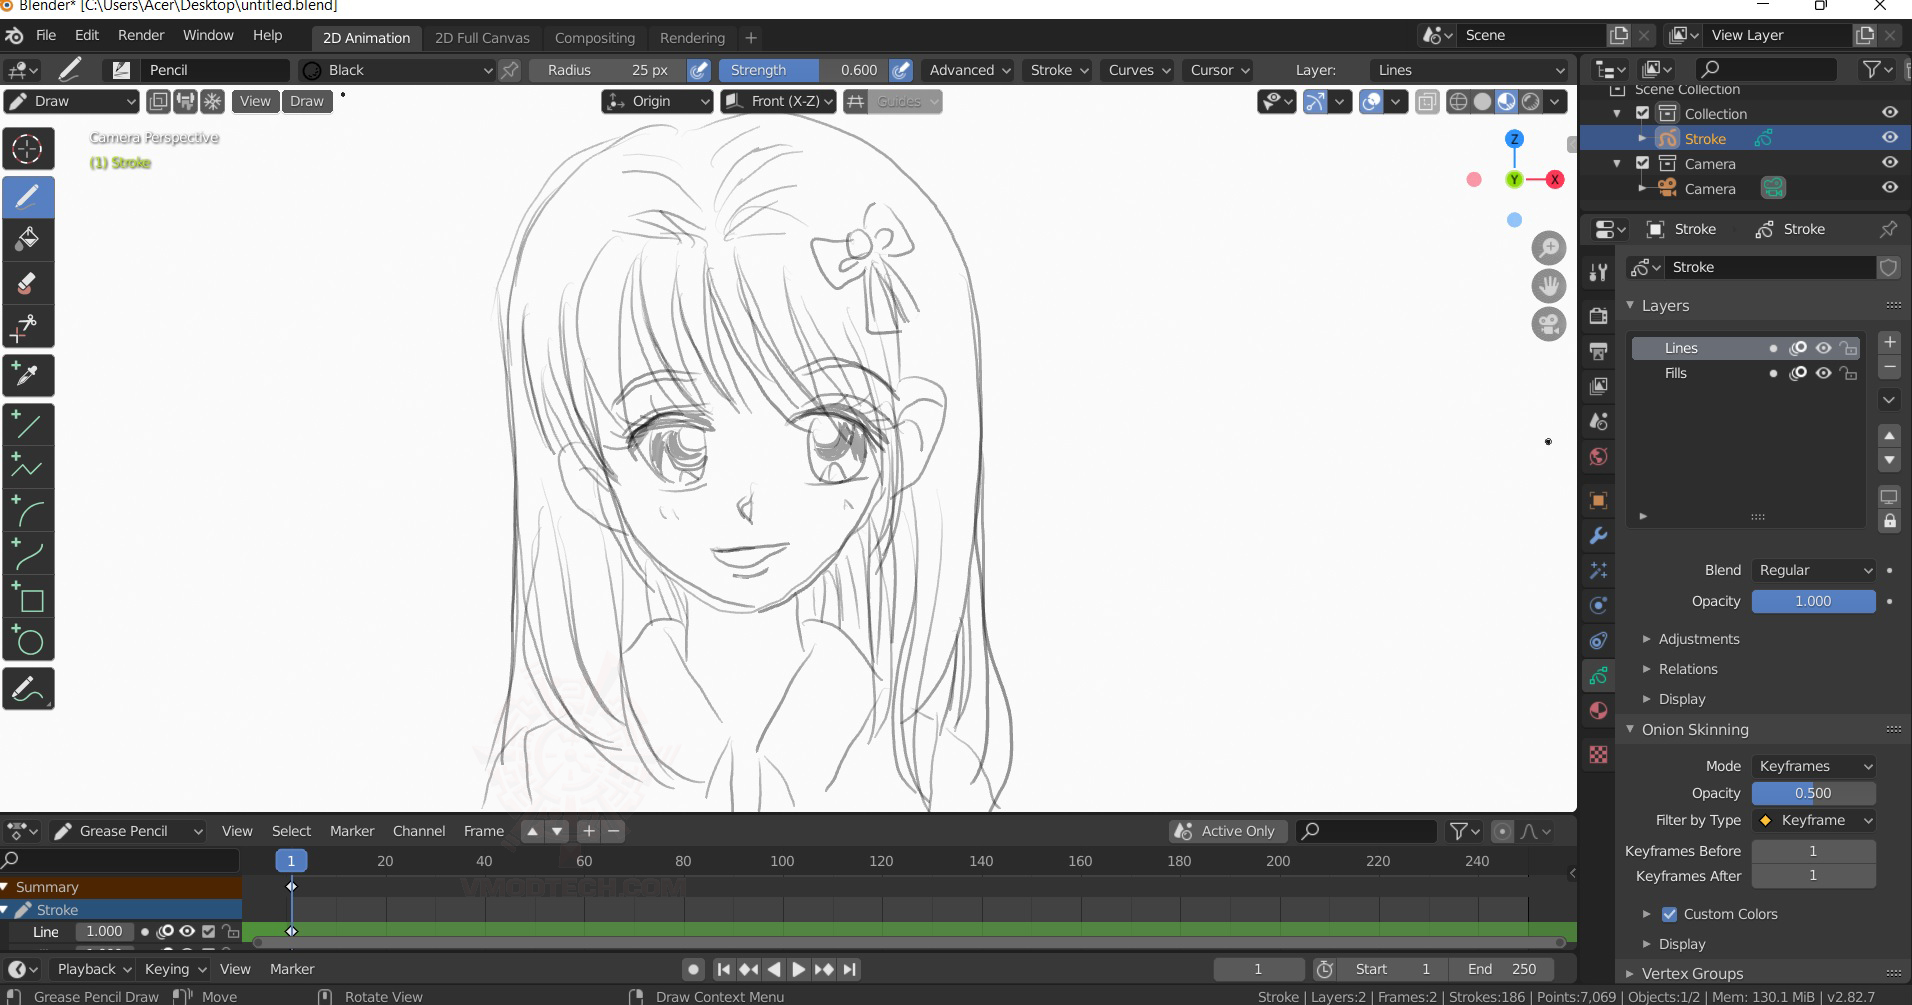This screenshot has width=1912, height=1005.
Task: Open the Black material dropdown
Action: tap(398, 70)
